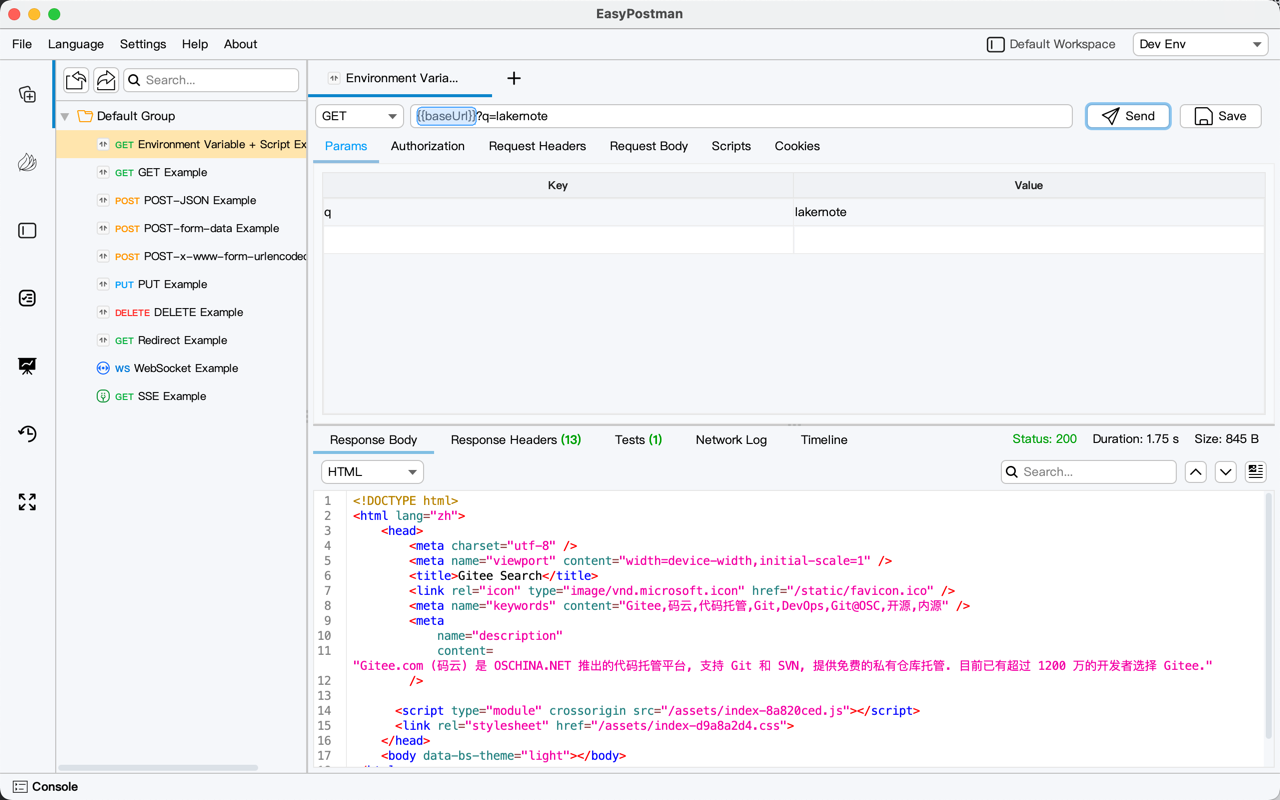Click the 'Status: 200' text
The image size is (1280, 800).
click(x=1044, y=439)
